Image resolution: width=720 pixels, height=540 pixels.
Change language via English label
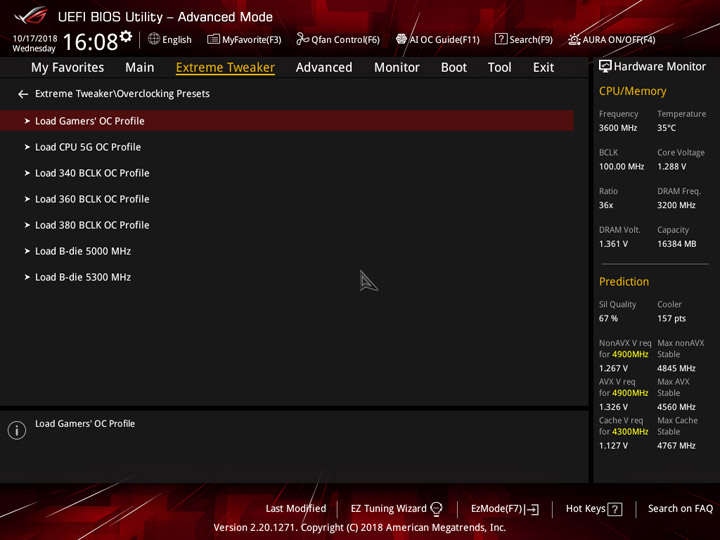(177, 40)
